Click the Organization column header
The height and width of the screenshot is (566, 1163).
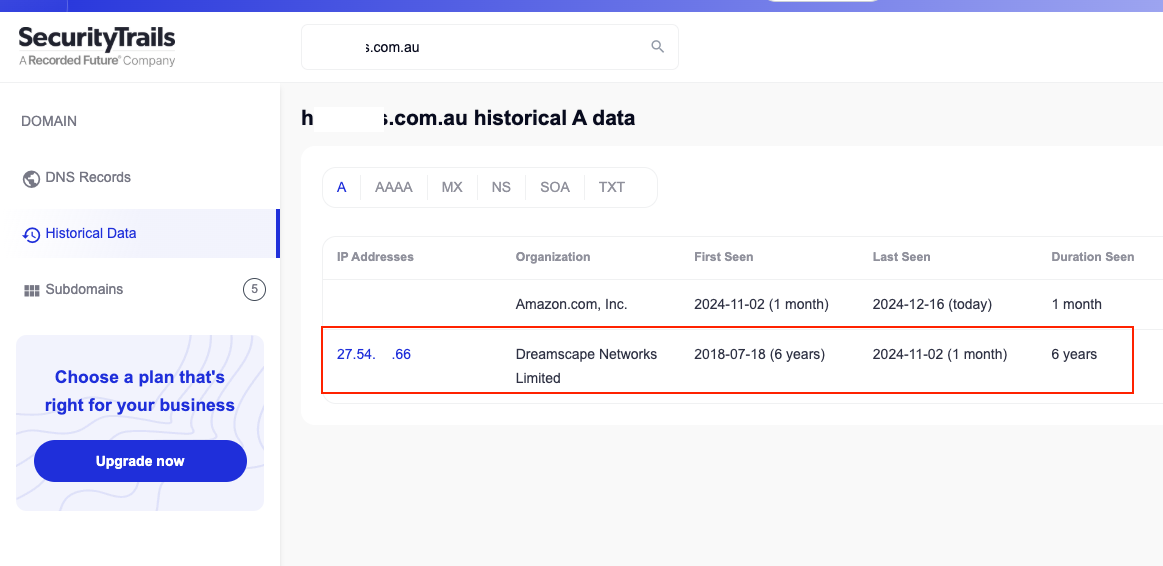point(553,257)
